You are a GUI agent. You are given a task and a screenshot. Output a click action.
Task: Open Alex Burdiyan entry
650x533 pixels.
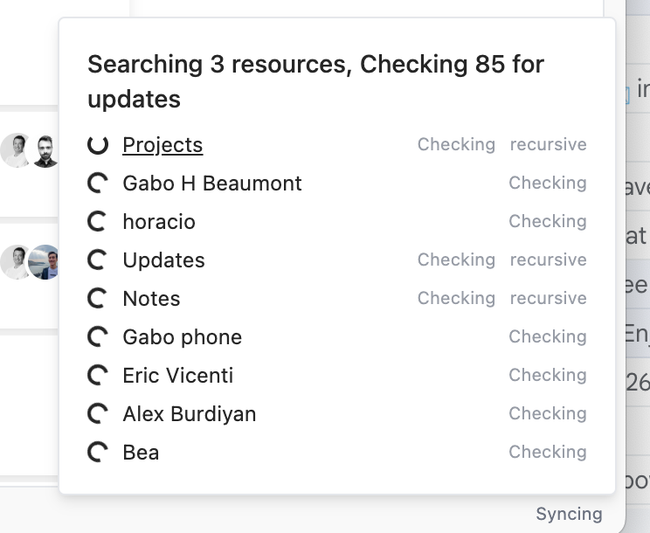point(189,414)
